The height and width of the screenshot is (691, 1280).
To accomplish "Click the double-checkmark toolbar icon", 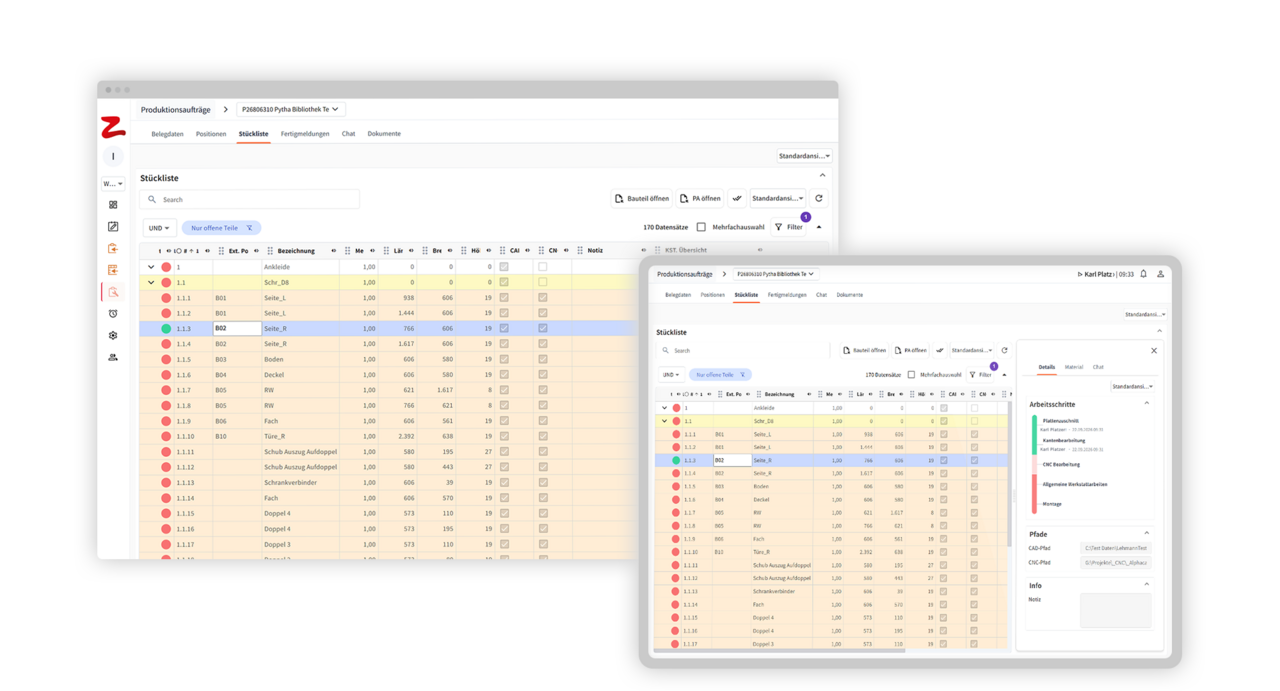I will [737, 199].
